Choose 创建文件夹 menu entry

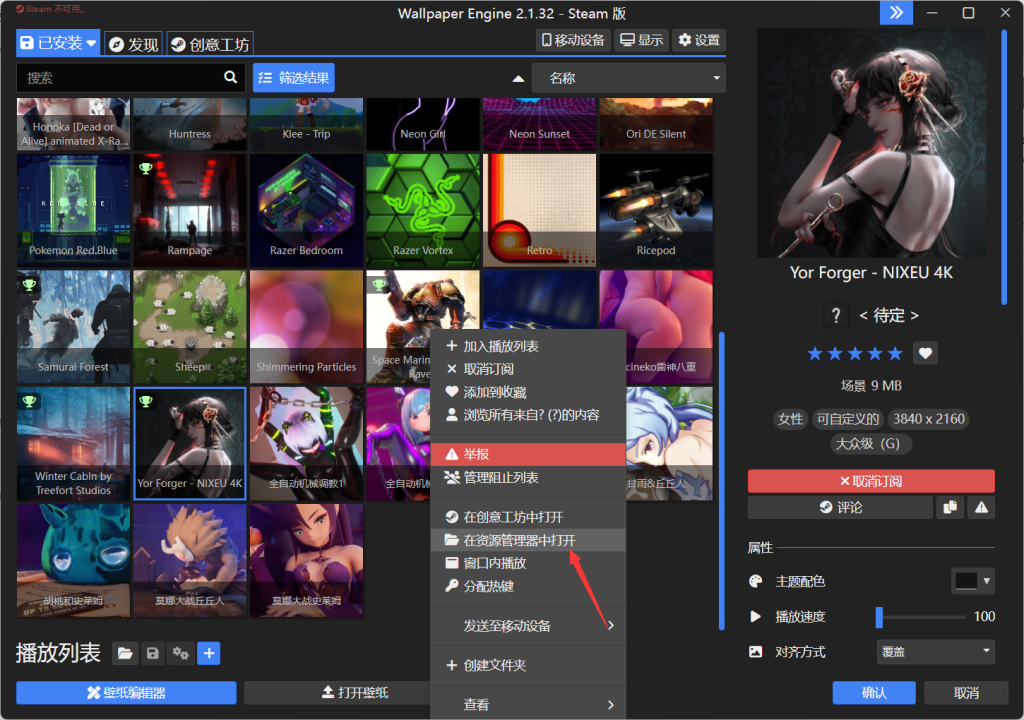tap(528, 665)
